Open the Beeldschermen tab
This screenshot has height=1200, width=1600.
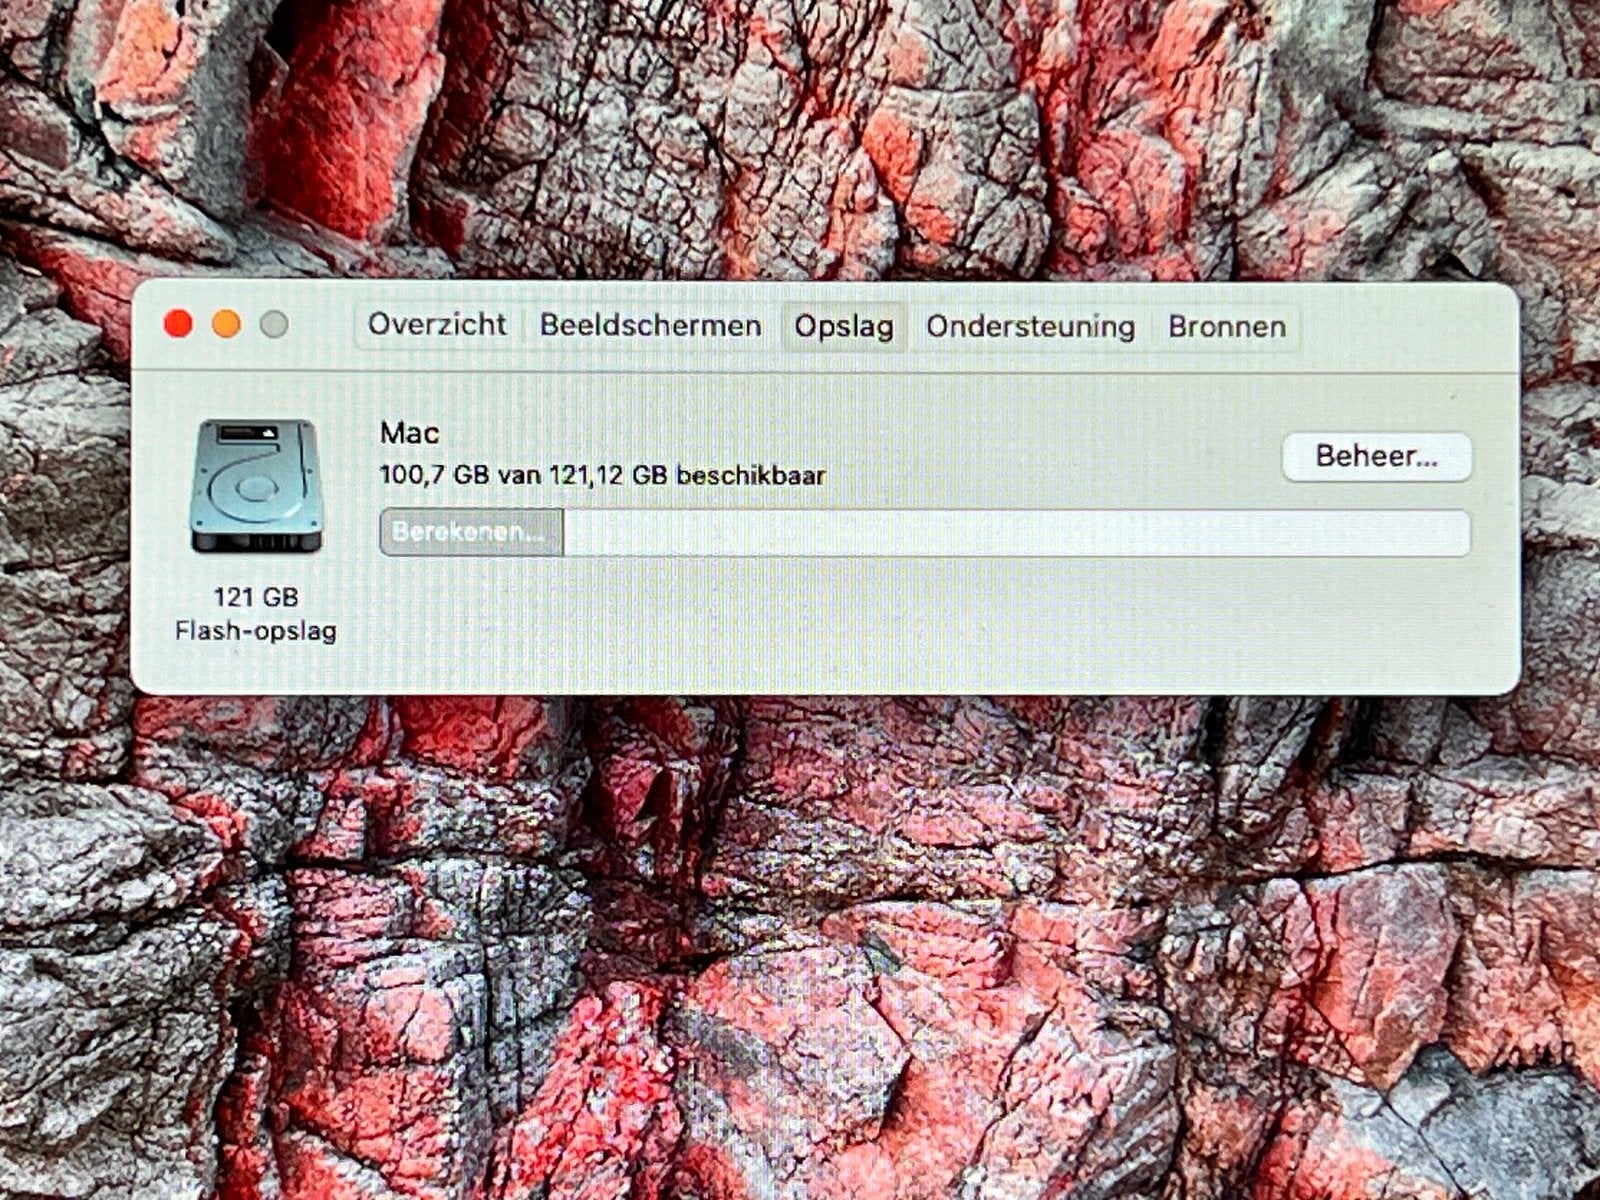point(650,326)
